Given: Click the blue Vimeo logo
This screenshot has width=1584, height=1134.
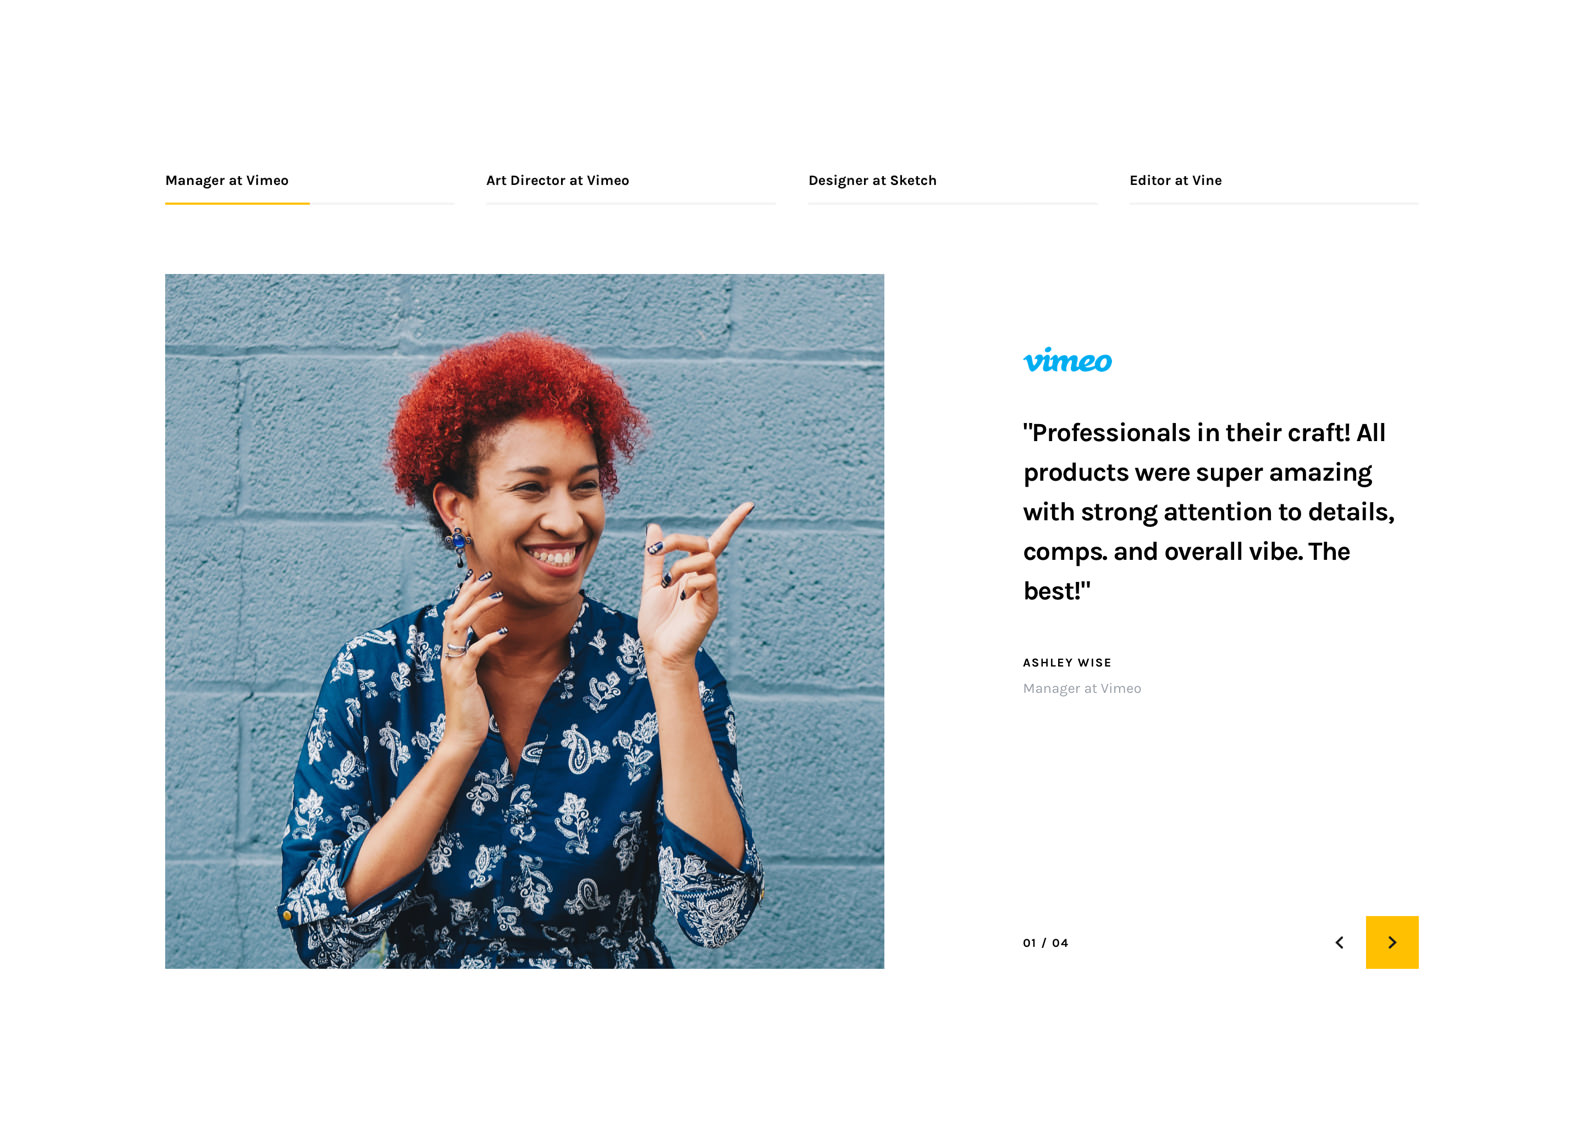Looking at the screenshot, I should (x=1067, y=360).
